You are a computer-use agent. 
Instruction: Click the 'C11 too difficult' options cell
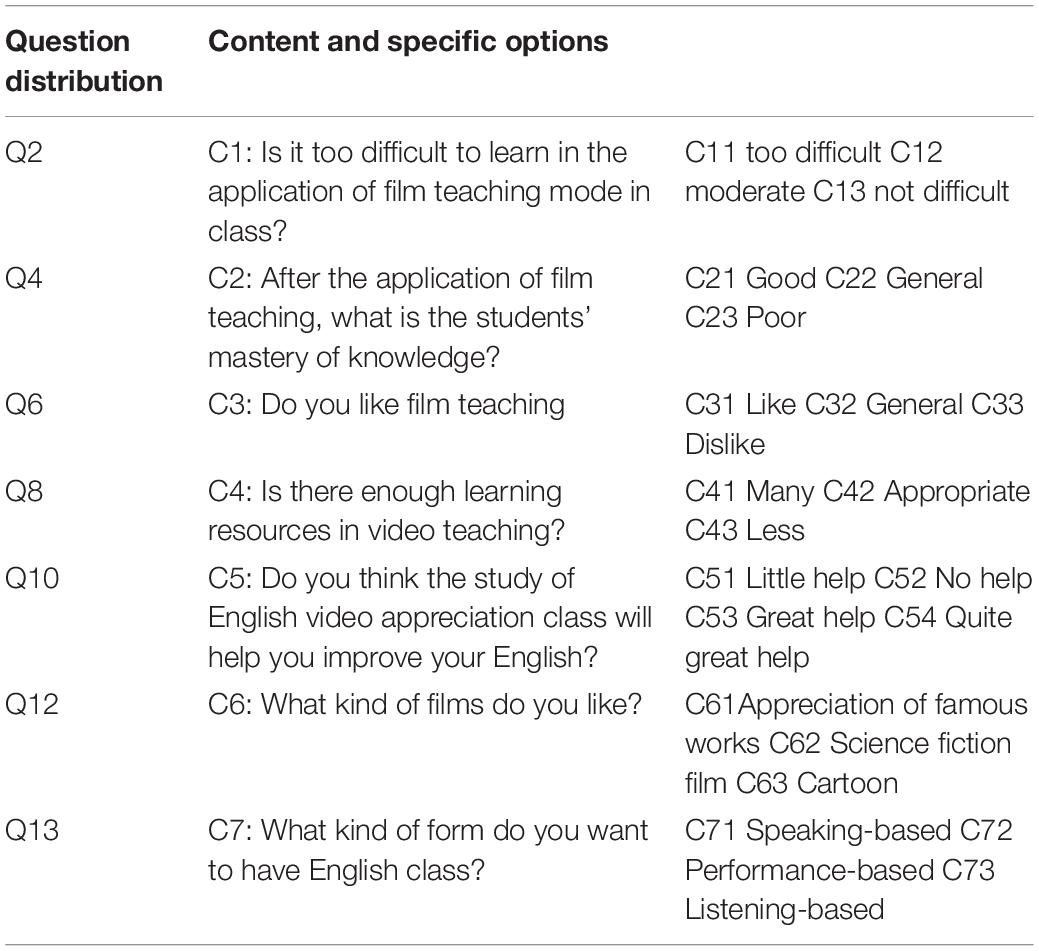pyautogui.click(x=847, y=172)
